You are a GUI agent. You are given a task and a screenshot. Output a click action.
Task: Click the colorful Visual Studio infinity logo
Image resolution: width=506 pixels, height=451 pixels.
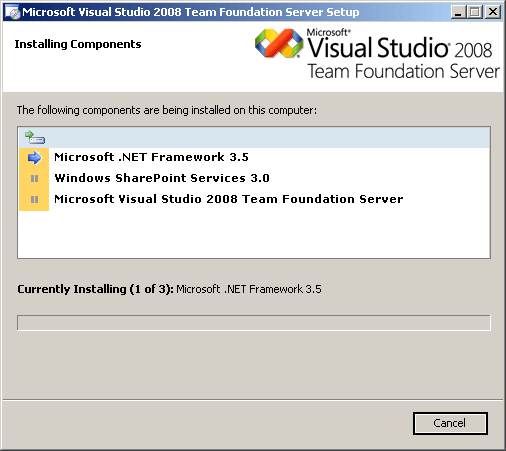279,43
